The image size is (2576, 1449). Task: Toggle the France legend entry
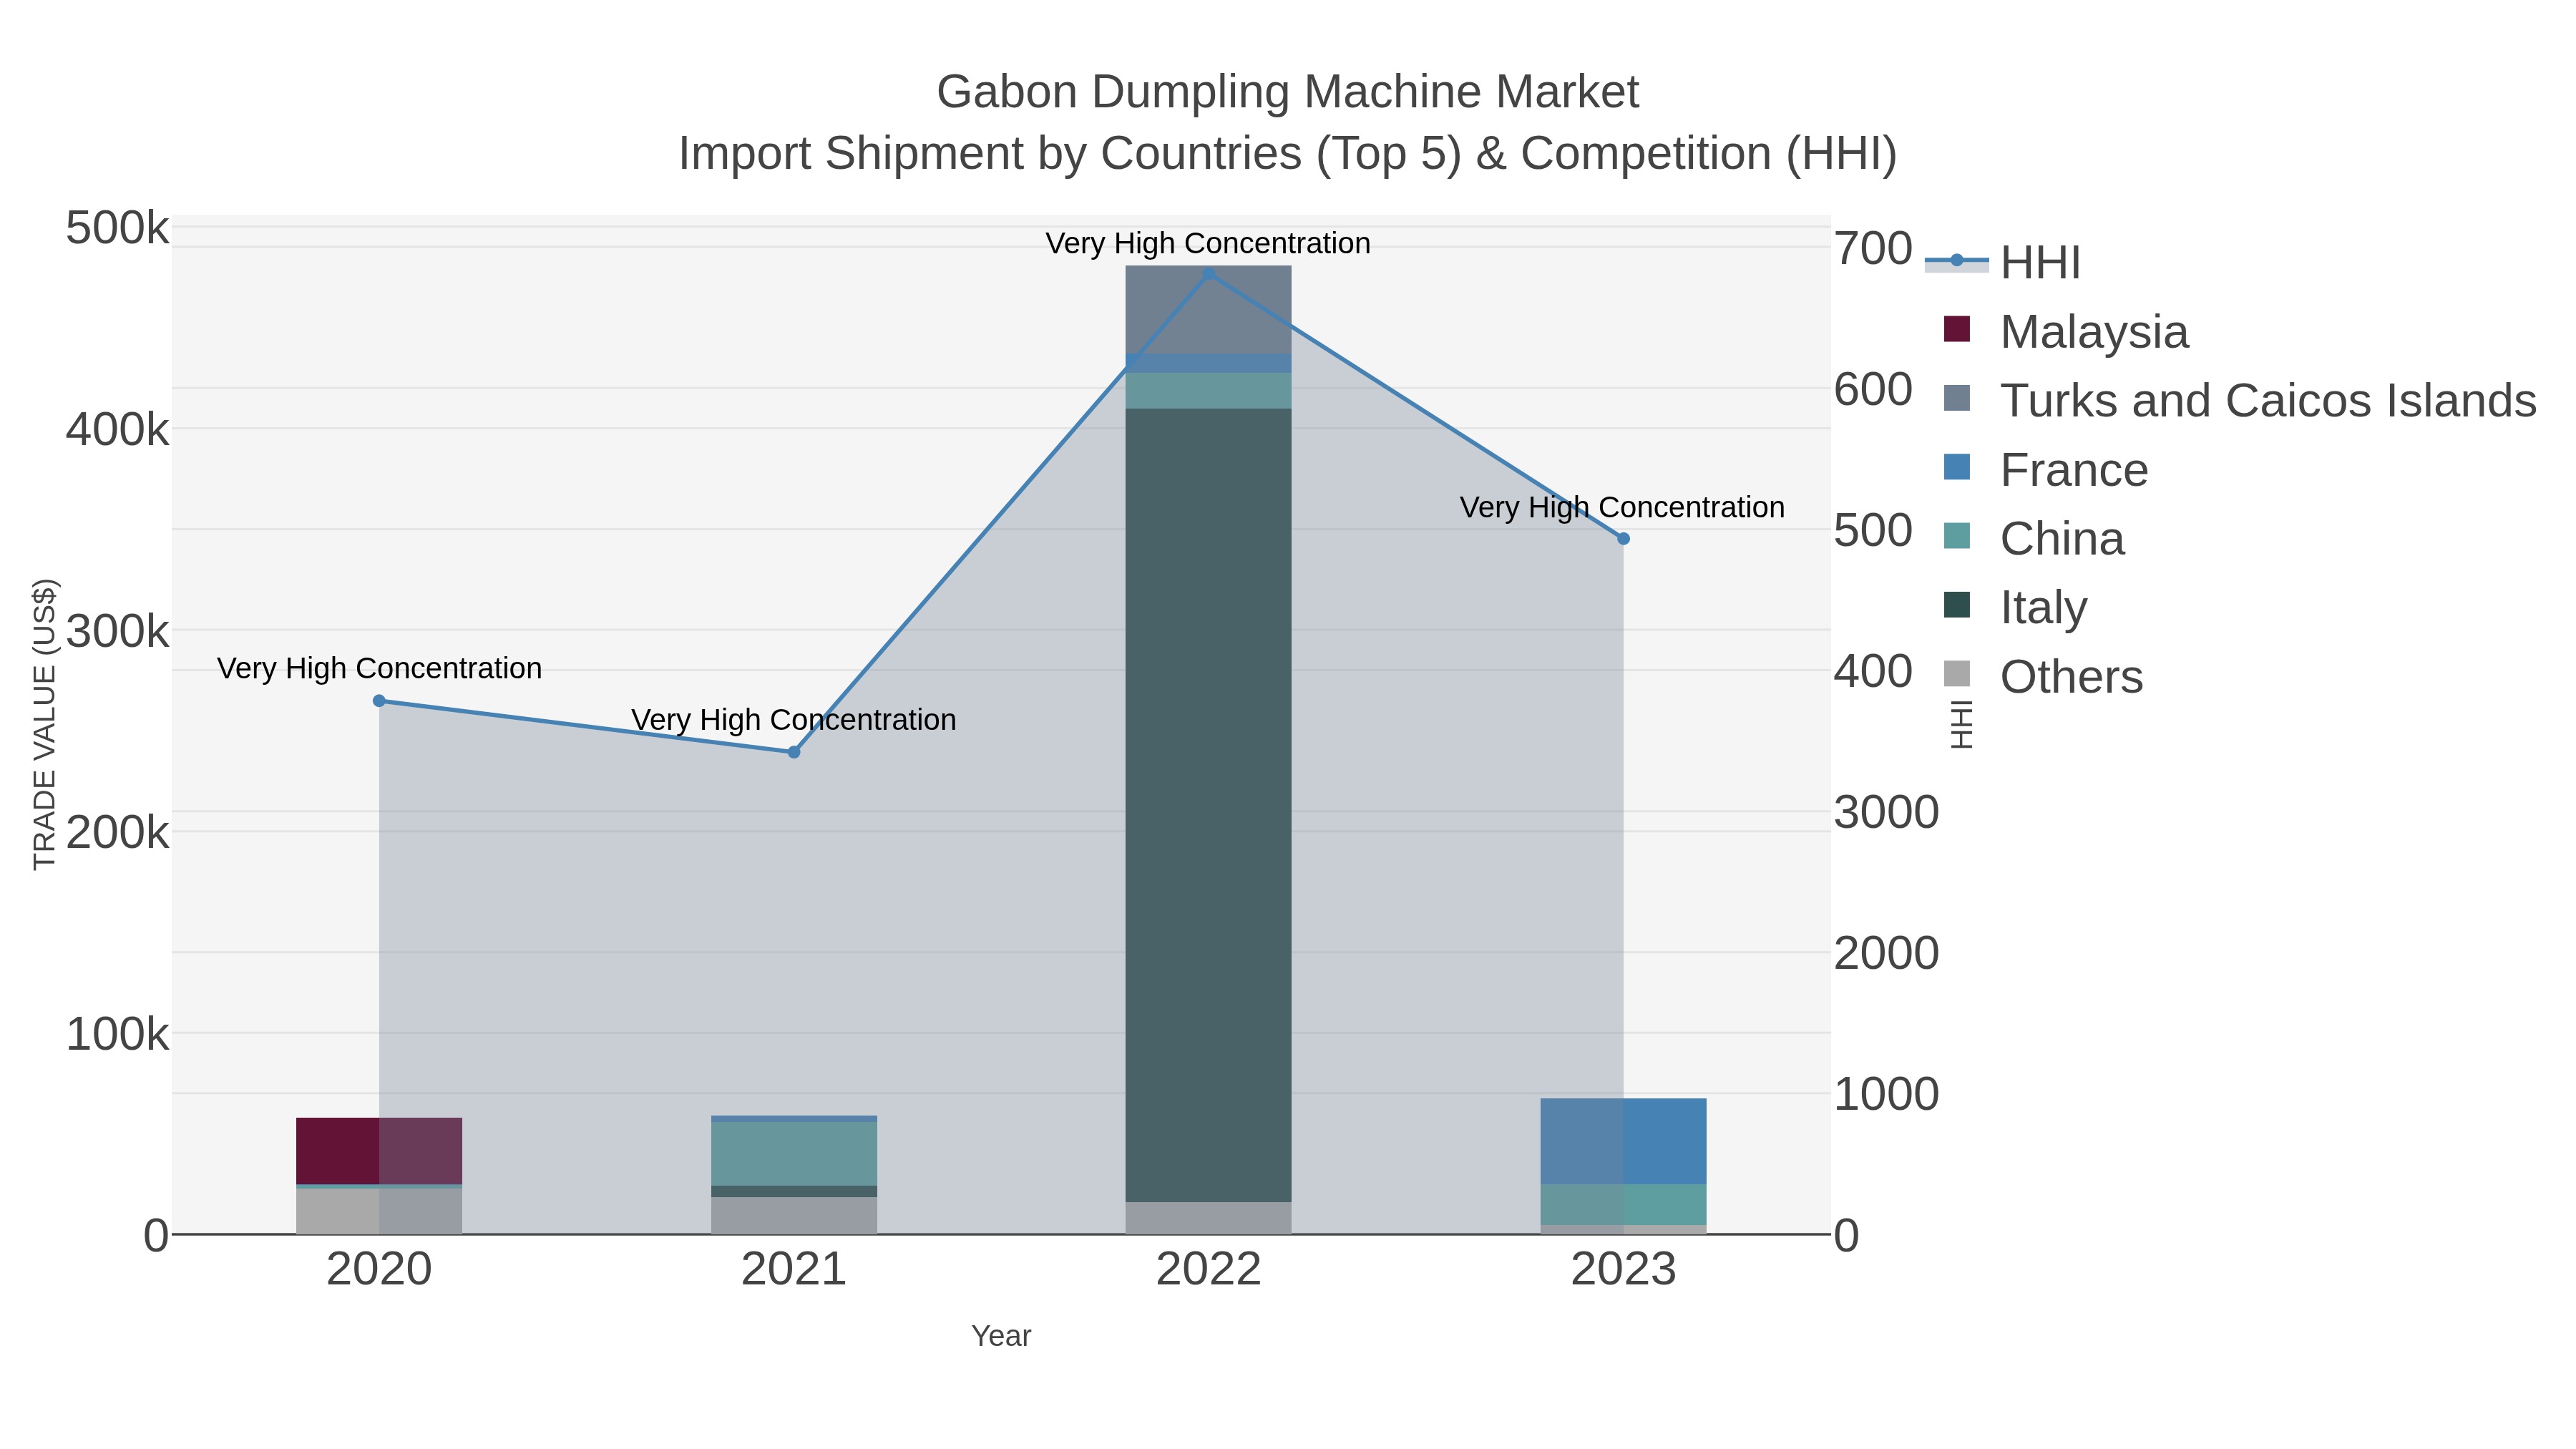(x=2045, y=469)
